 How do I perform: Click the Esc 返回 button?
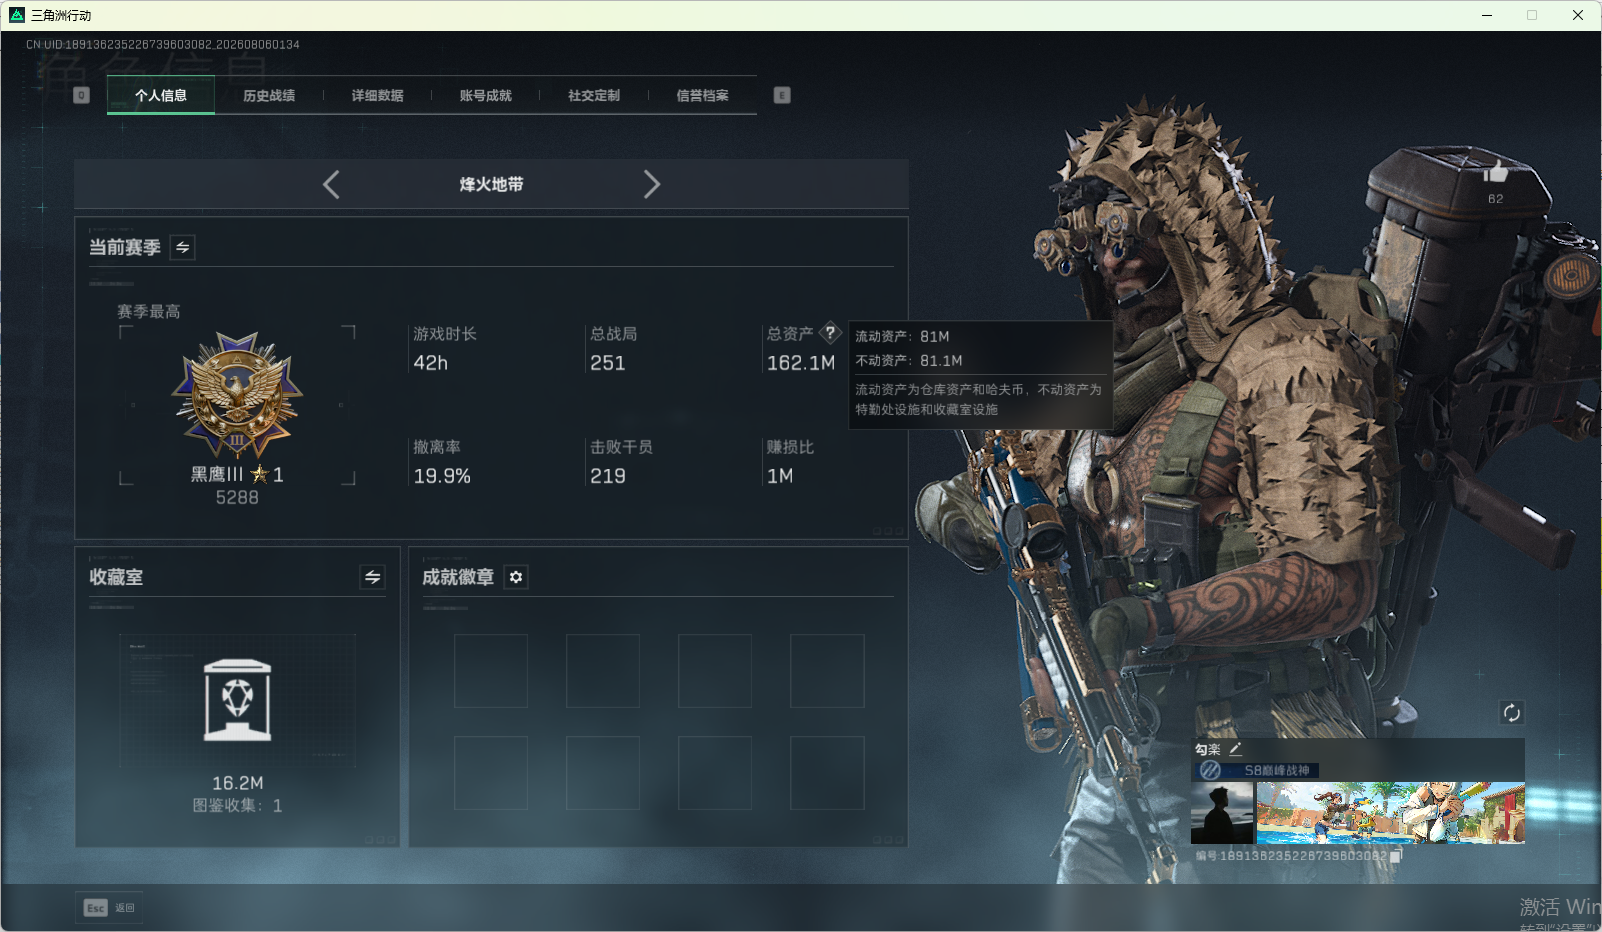pos(109,908)
